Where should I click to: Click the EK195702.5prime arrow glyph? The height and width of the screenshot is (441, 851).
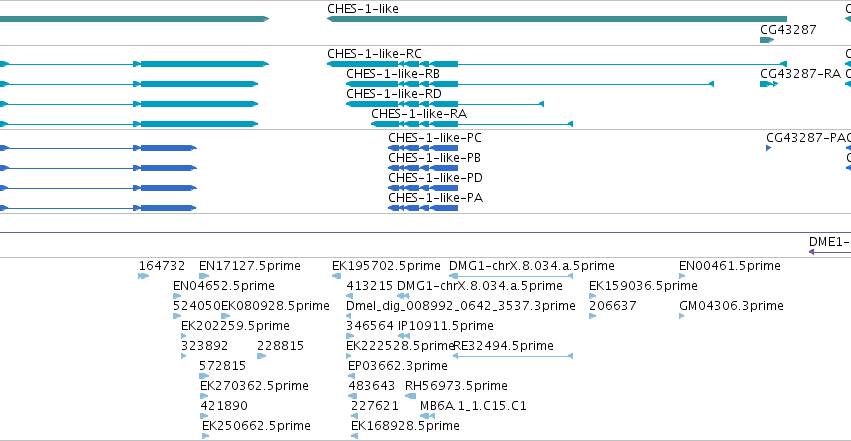pyautogui.click(x=336, y=276)
